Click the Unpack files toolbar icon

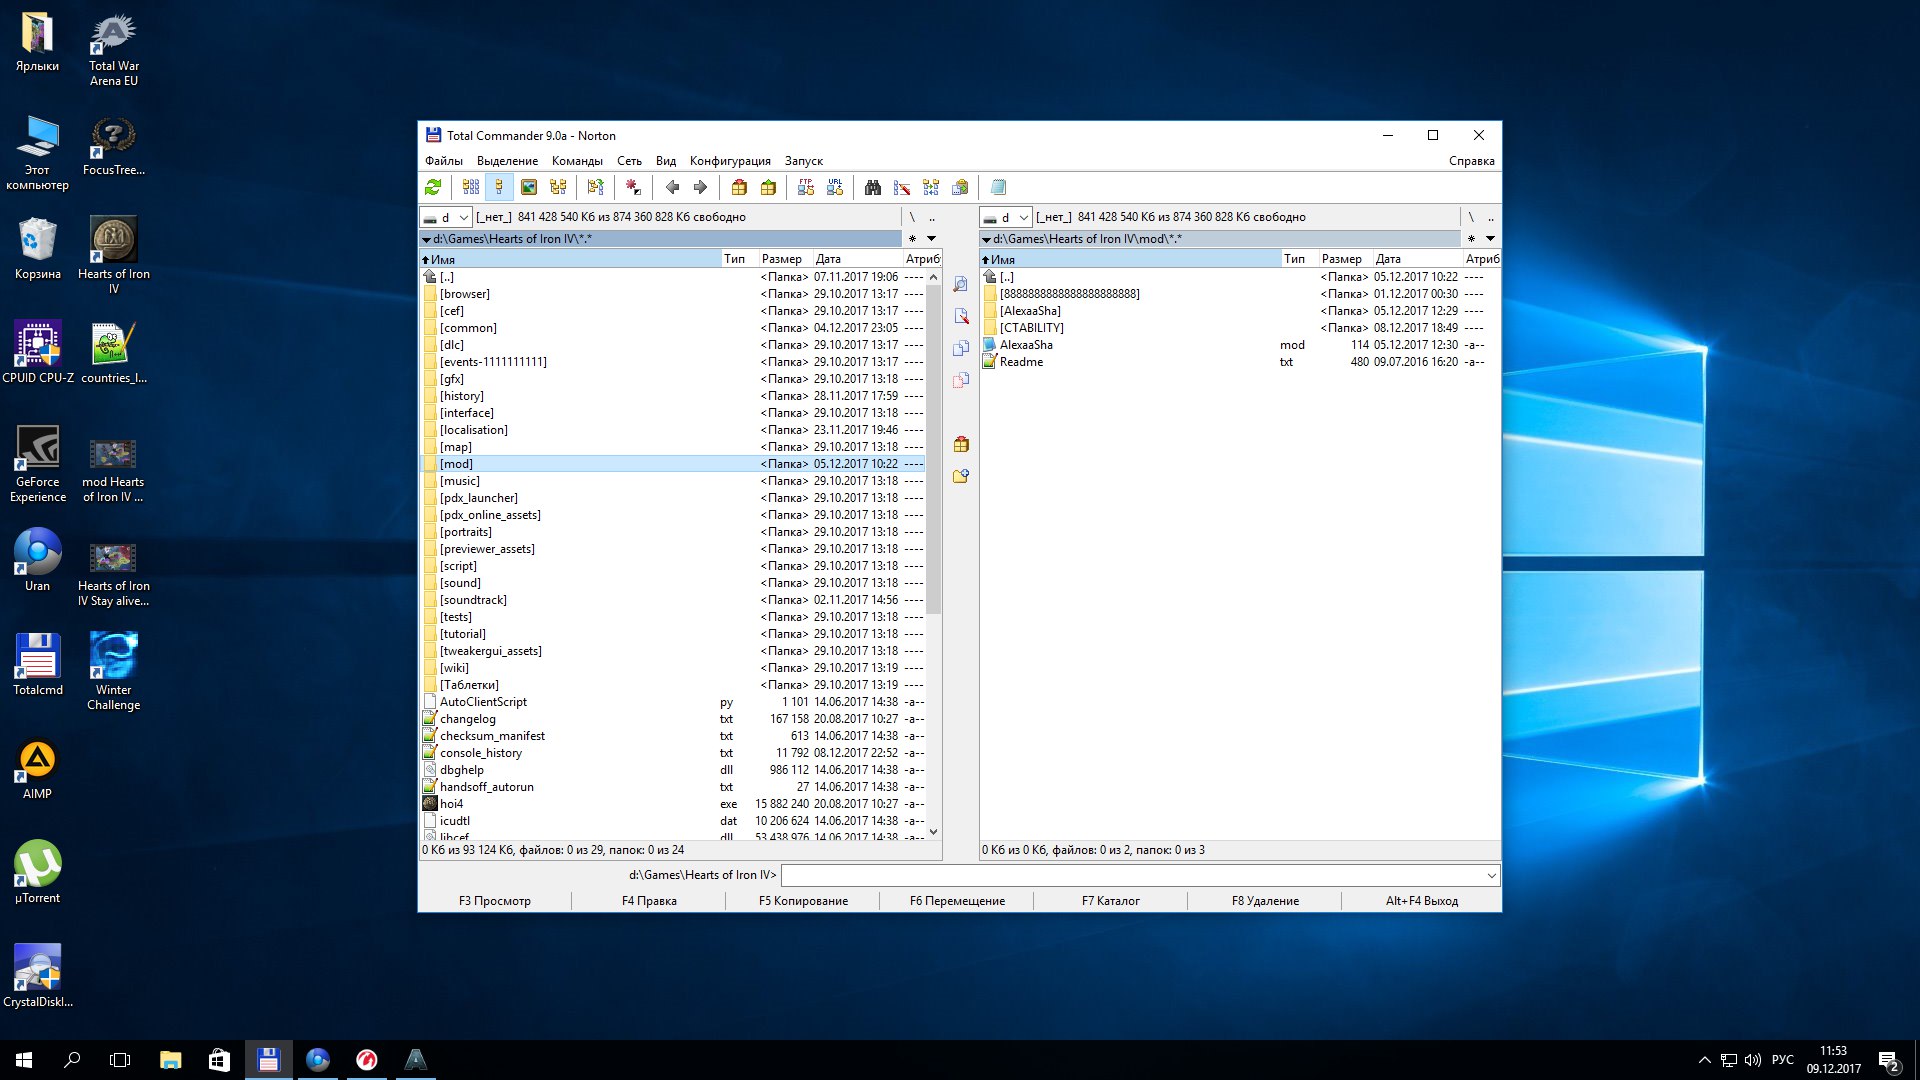768,187
